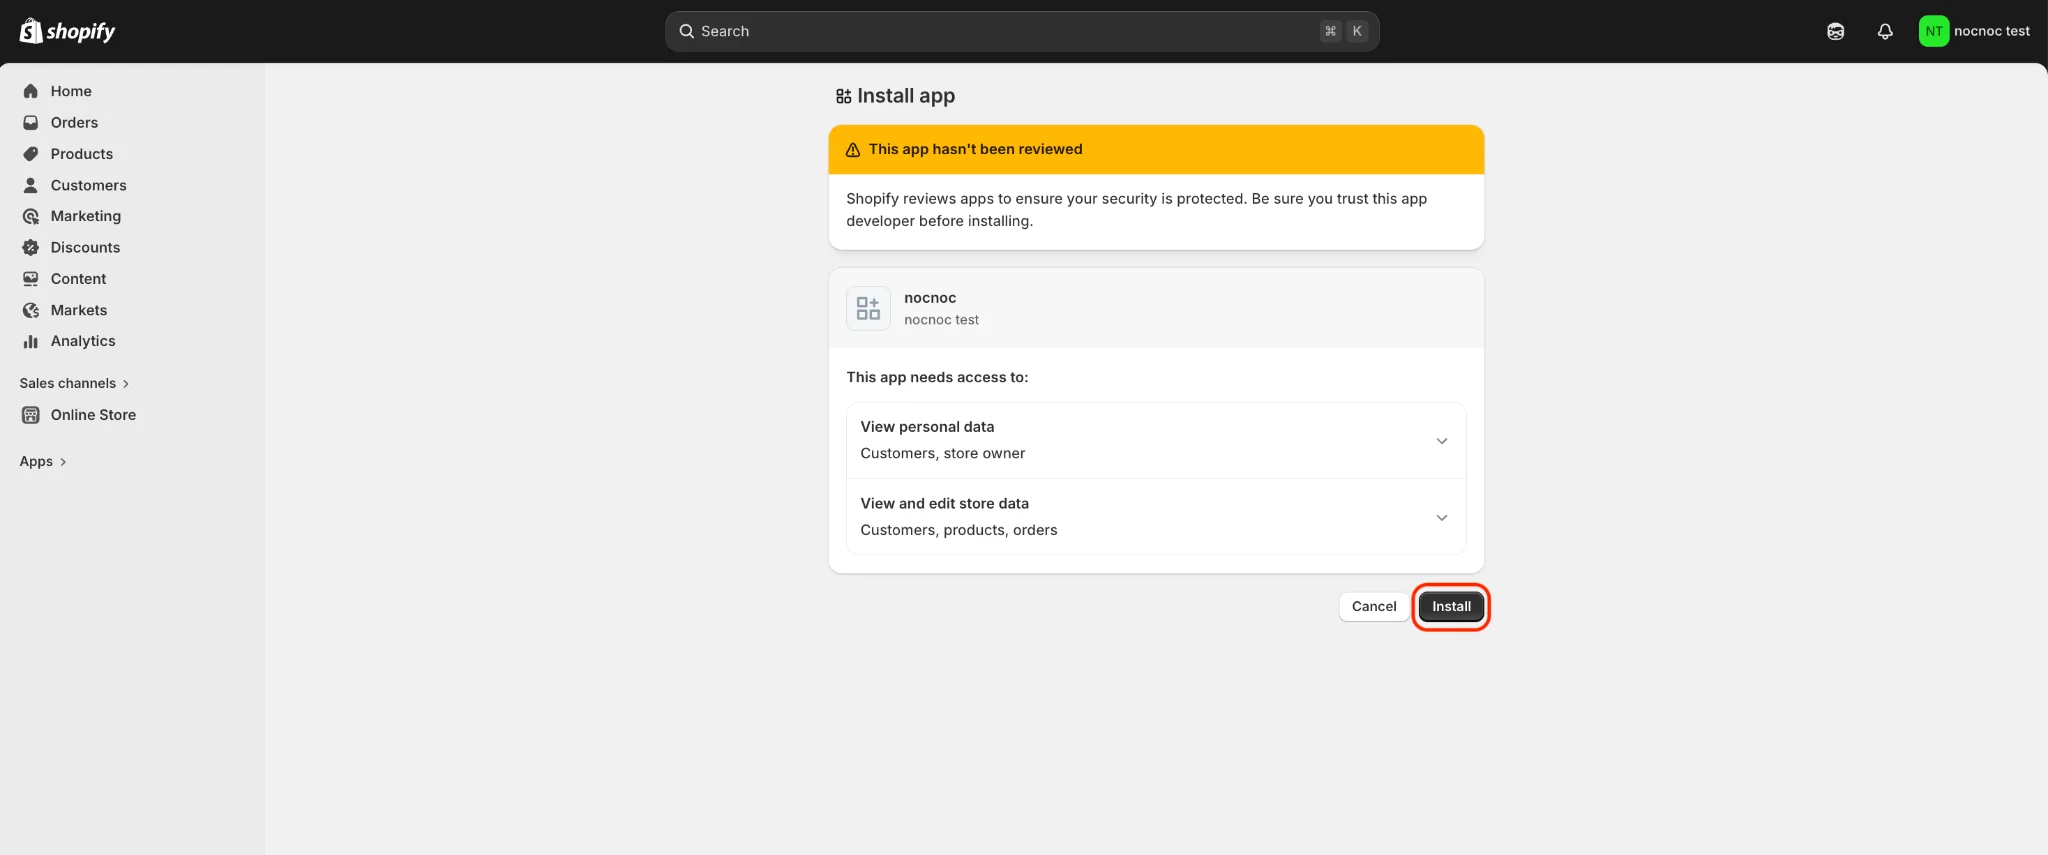
Task: Open Orders page
Action: tap(74, 122)
